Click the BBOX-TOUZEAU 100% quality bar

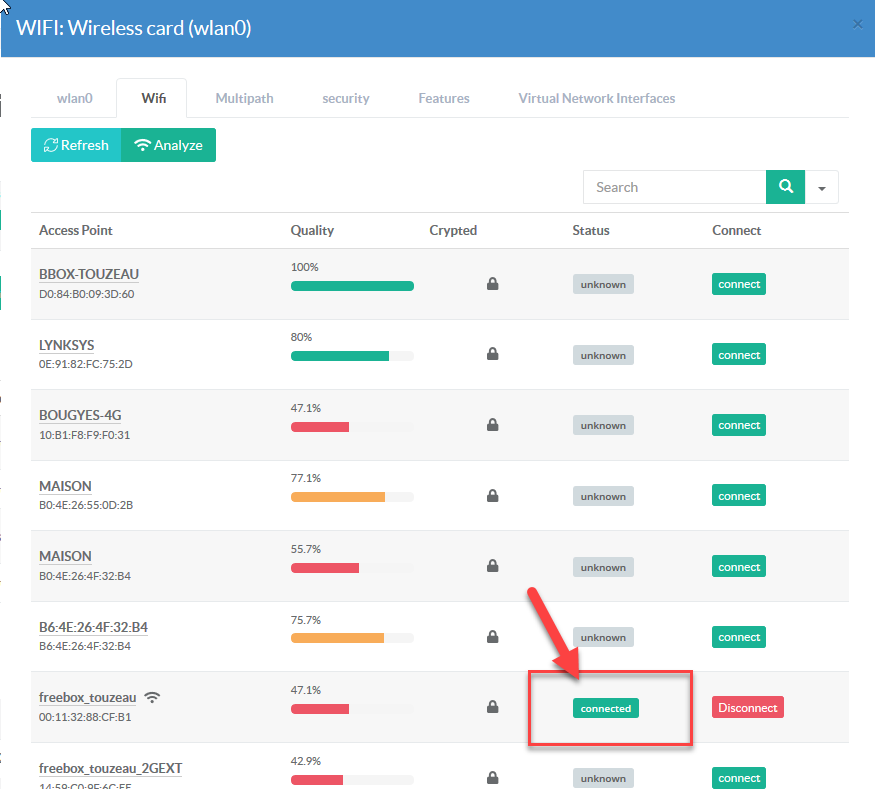[x=352, y=286]
